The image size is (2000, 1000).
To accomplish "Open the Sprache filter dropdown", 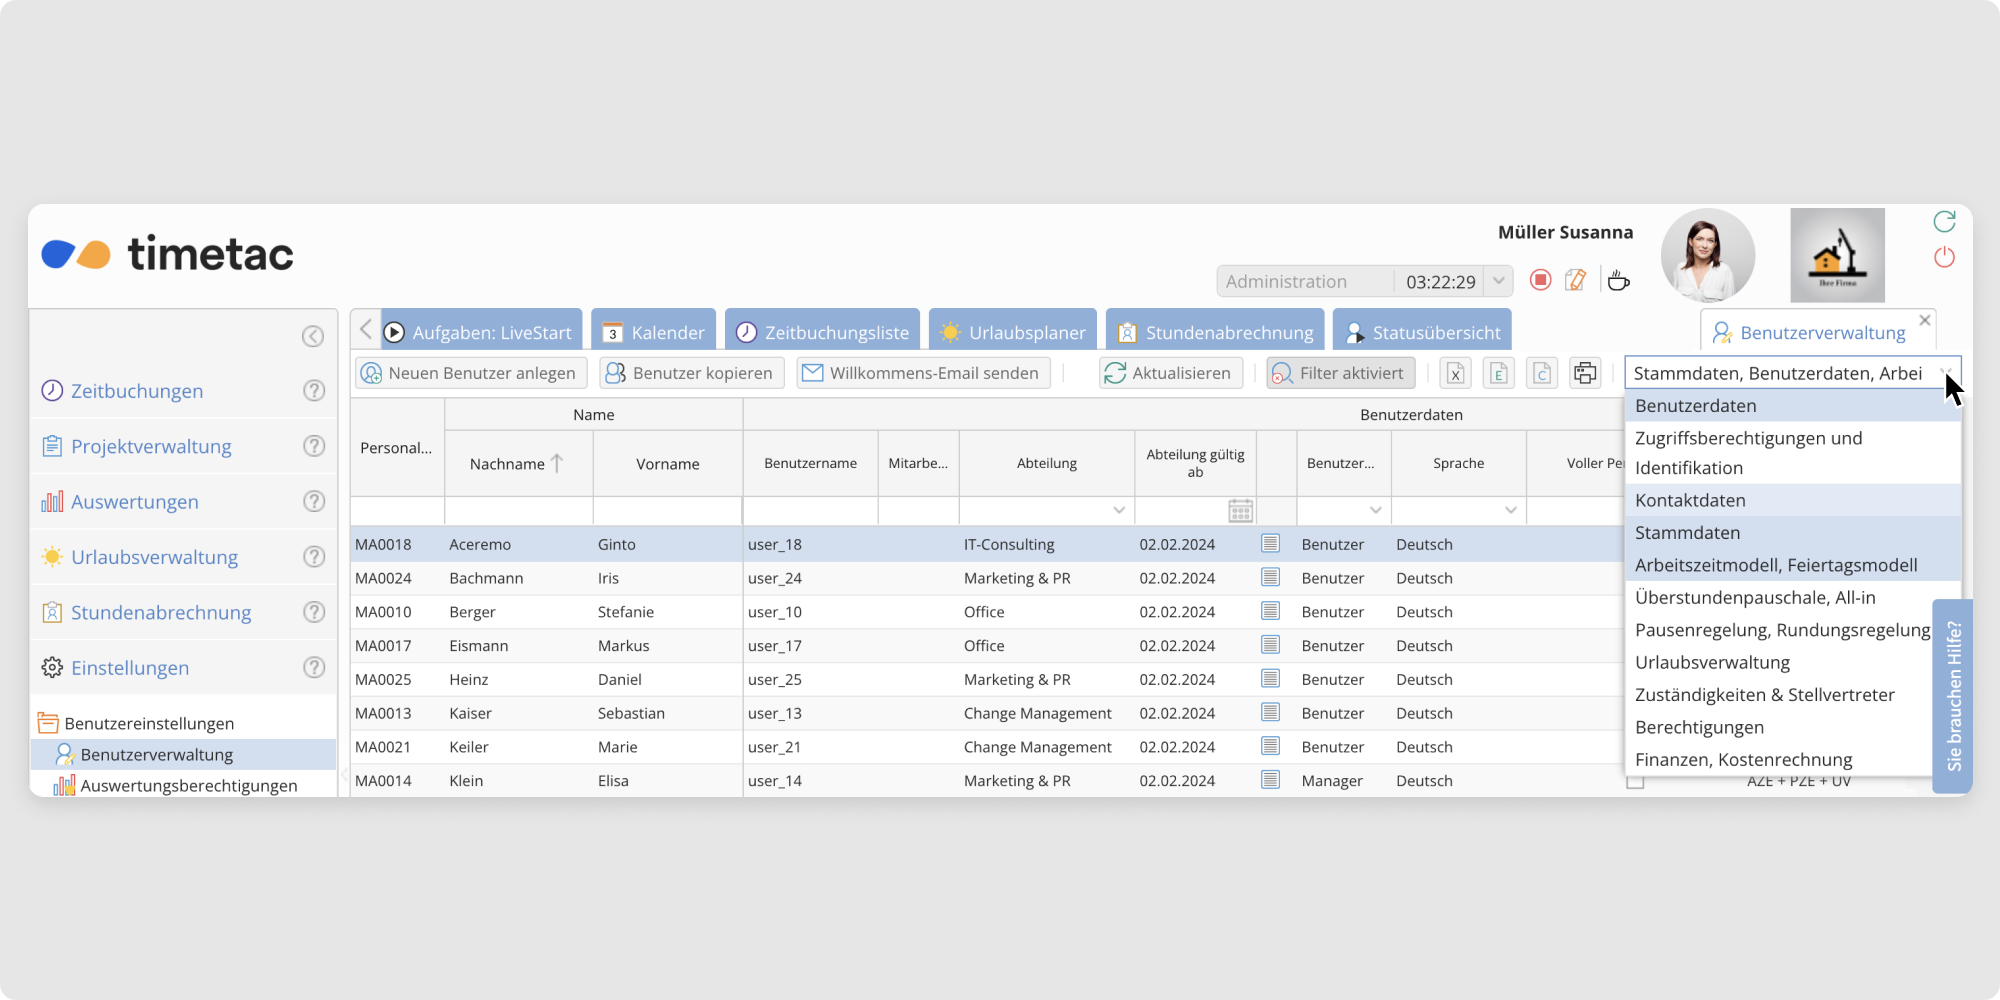I will pyautogui.click(x=1510, y=510).
